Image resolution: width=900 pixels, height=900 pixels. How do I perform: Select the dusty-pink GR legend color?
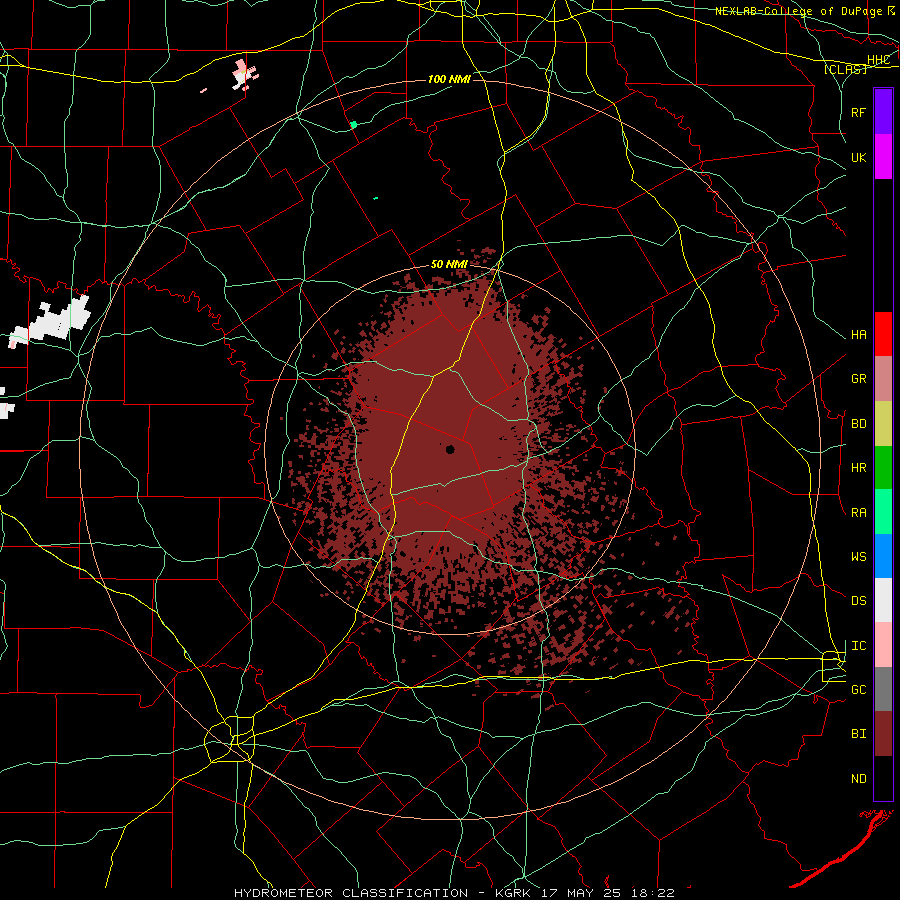(883, 379)
